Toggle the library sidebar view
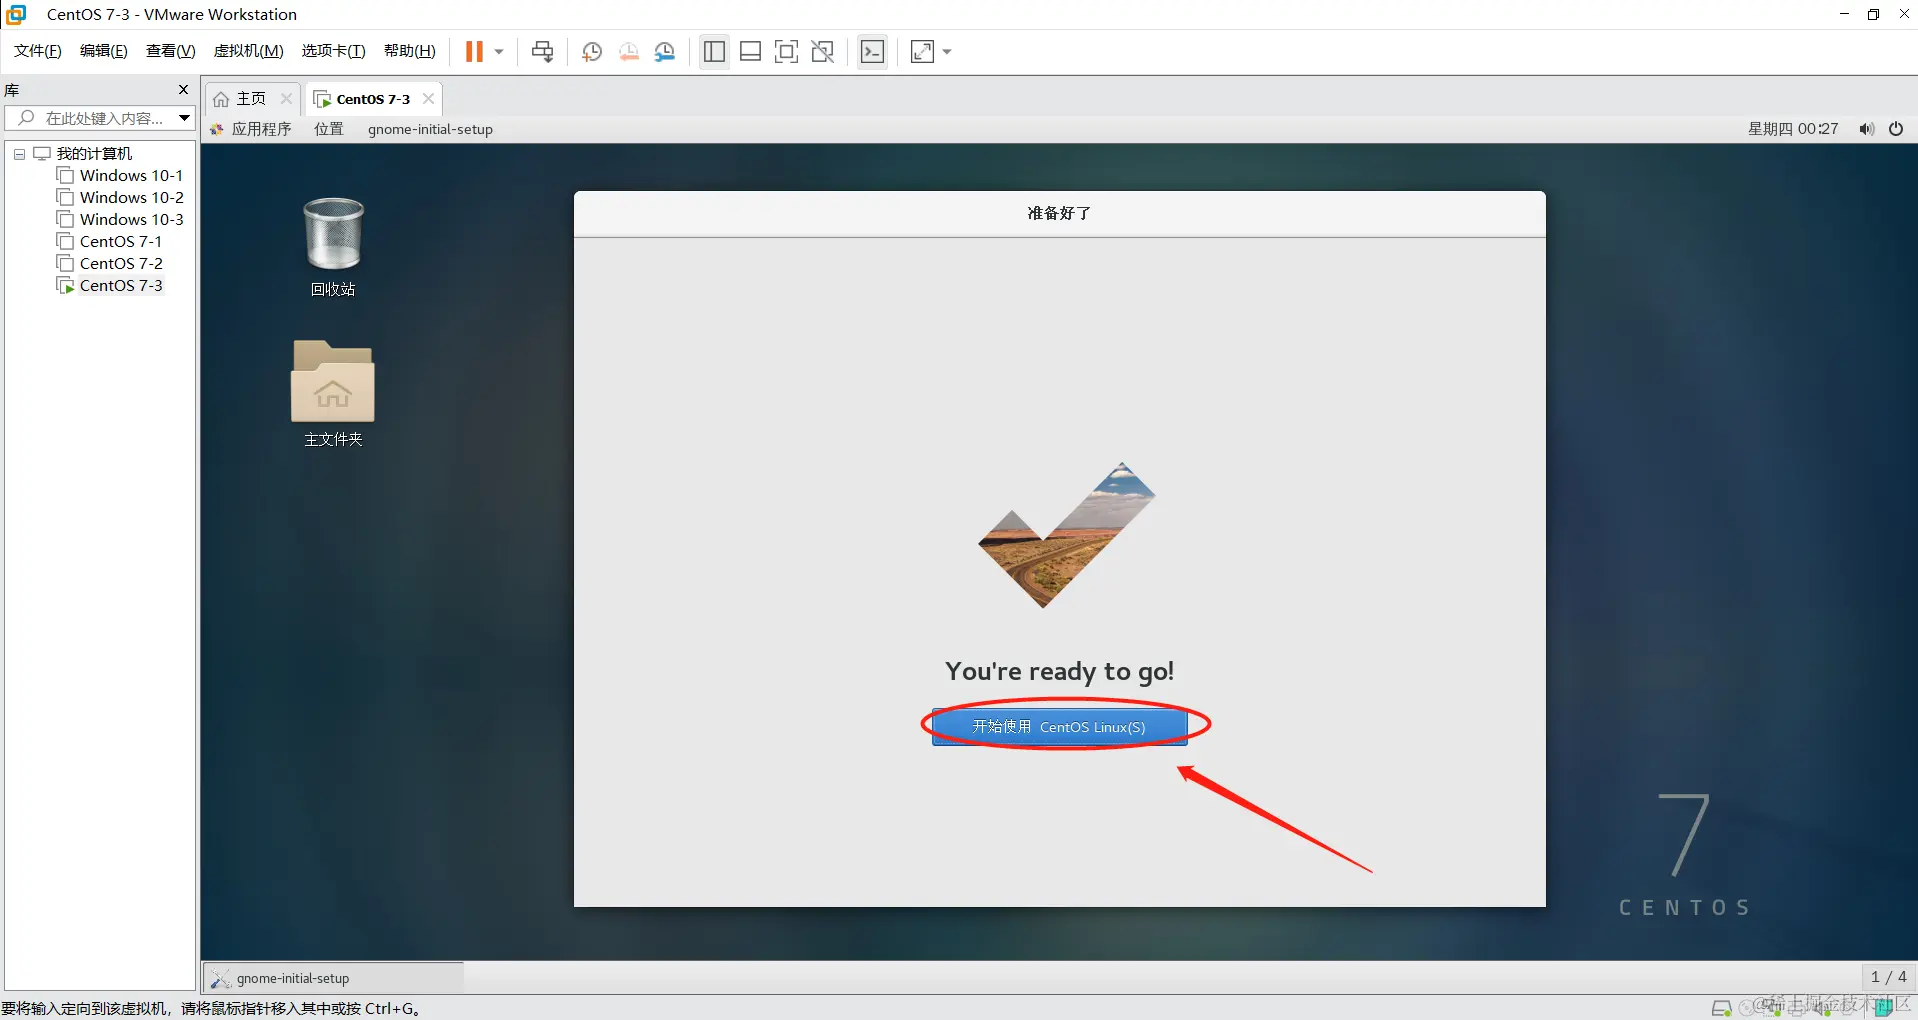Image resolution: width=1918 pixels, height=1020 pixels. (714, 52)
